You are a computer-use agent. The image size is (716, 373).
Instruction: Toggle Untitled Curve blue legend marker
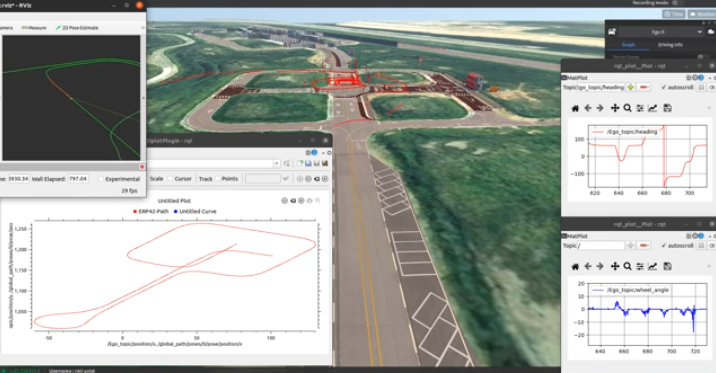pos(175,211)
